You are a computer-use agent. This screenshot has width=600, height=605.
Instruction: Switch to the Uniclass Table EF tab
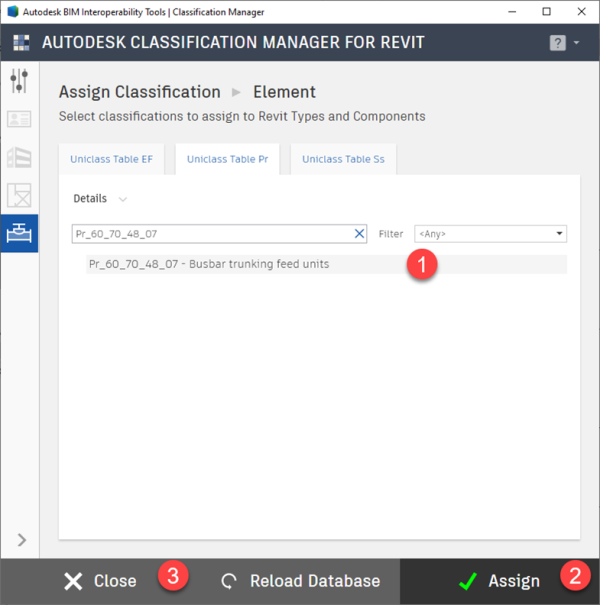[x=111, y=159]
